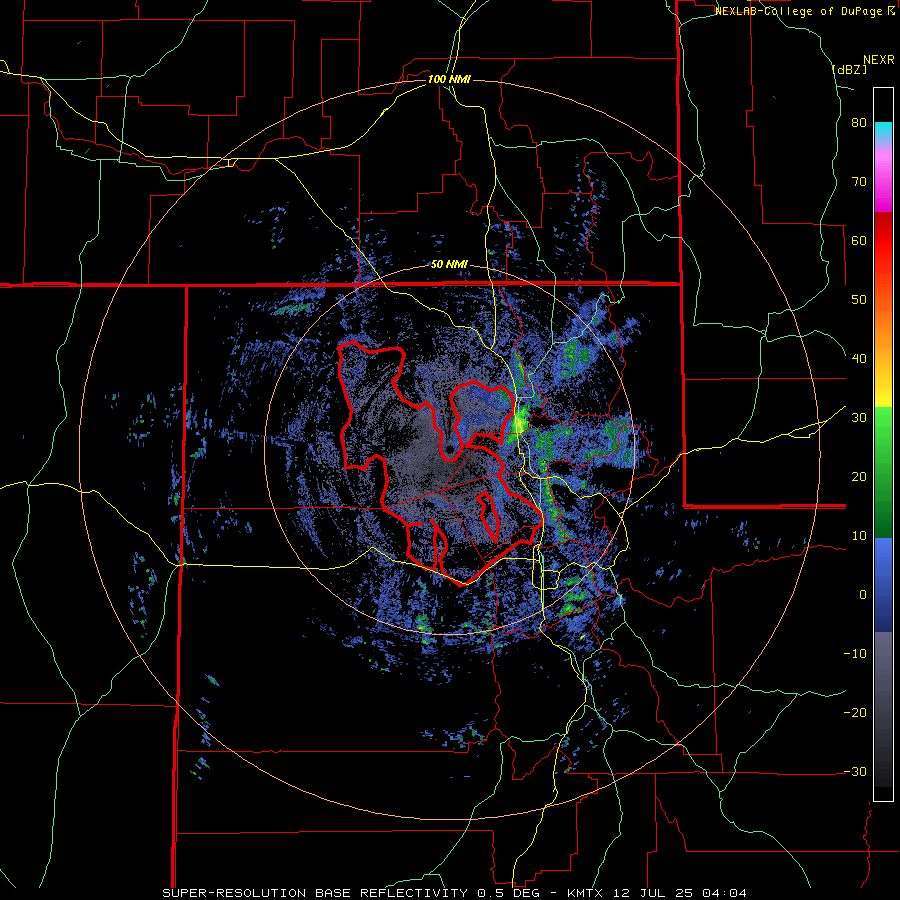Image resolution: width=900 pixels, height=900 pixels.
Task: Click the 70 value on the dBZ scale
Action: tap(859, 182)
